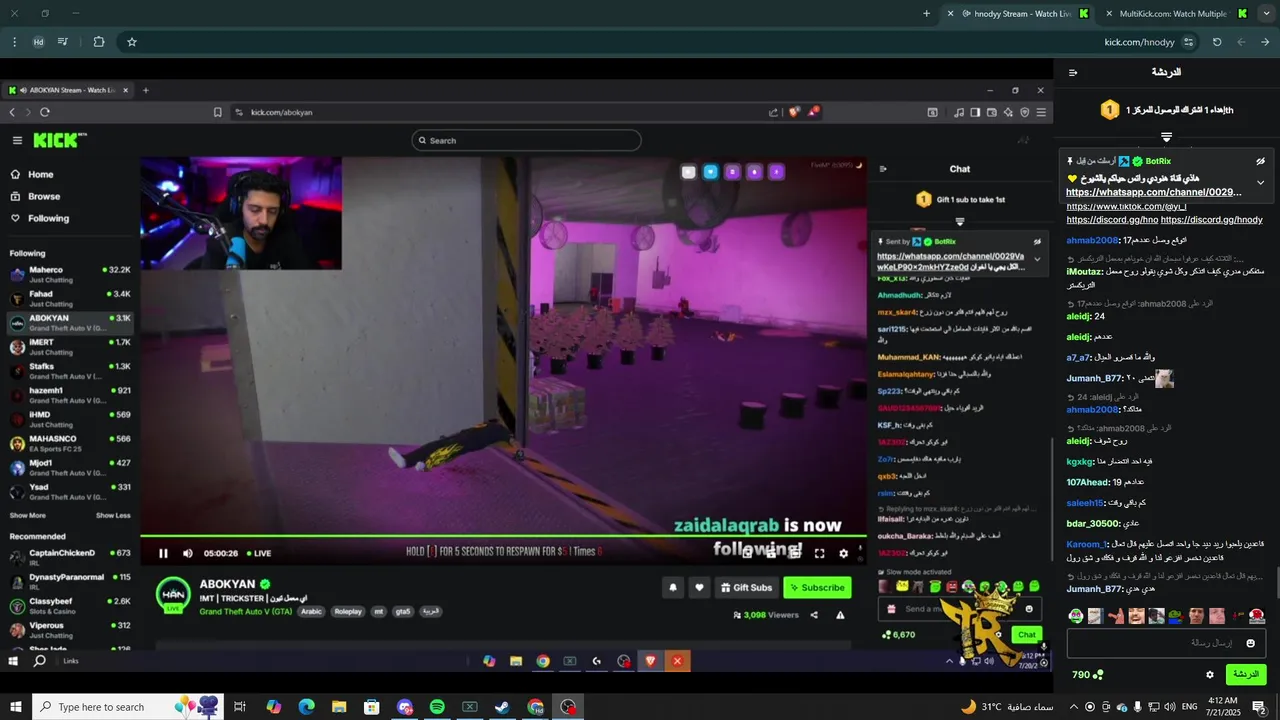This screenshot has height=720, width=1280.
Task: Collapse the inner Kick Chat panel
Action: point(883,169)
